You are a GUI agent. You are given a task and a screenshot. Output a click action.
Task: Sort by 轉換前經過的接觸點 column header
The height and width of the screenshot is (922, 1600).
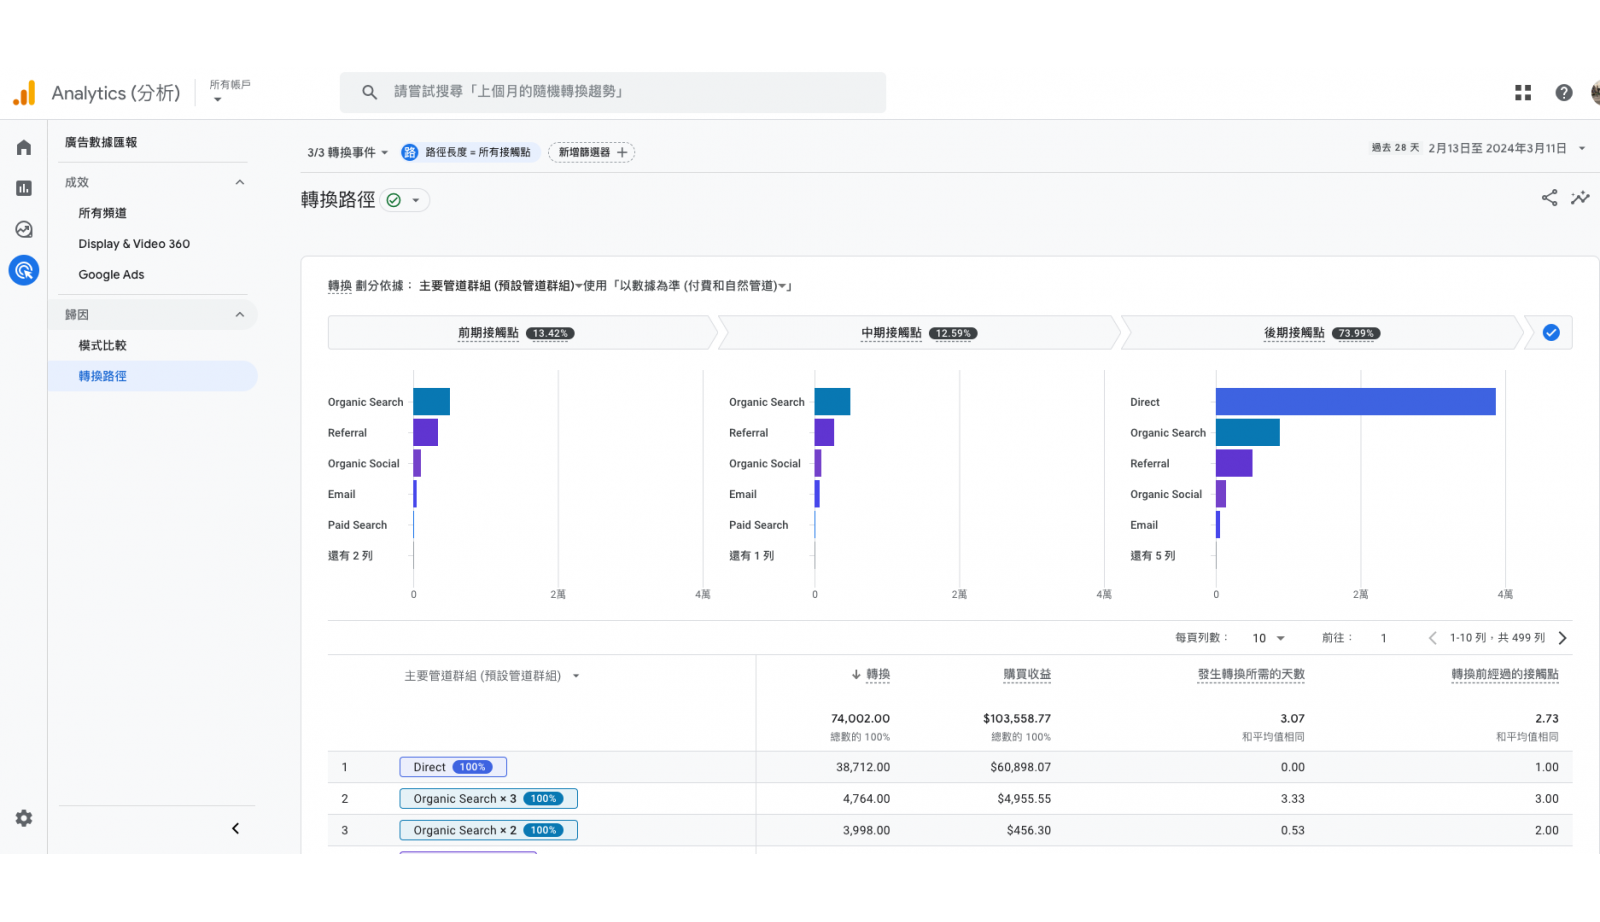coord(1505,675)
